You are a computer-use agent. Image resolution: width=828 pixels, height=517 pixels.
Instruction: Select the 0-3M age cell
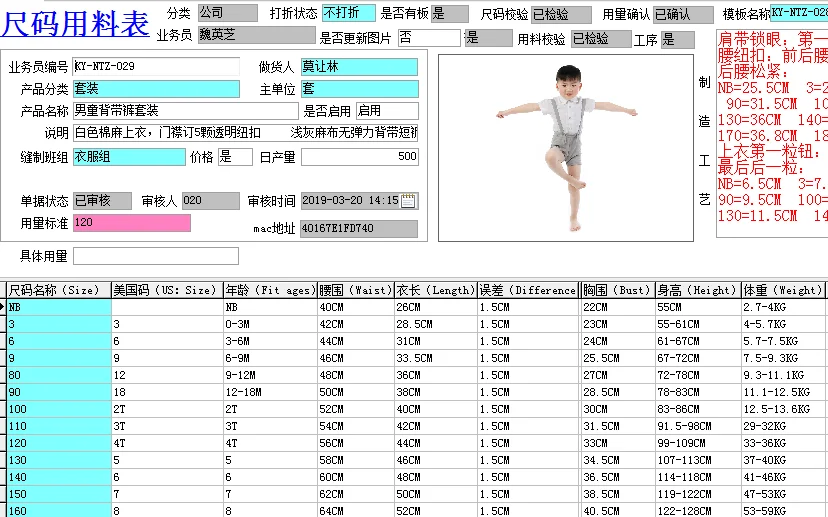[x=270, y=324]
